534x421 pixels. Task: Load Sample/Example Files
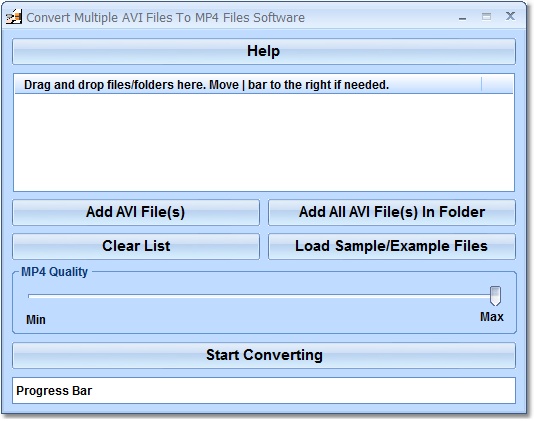point(392,246)
